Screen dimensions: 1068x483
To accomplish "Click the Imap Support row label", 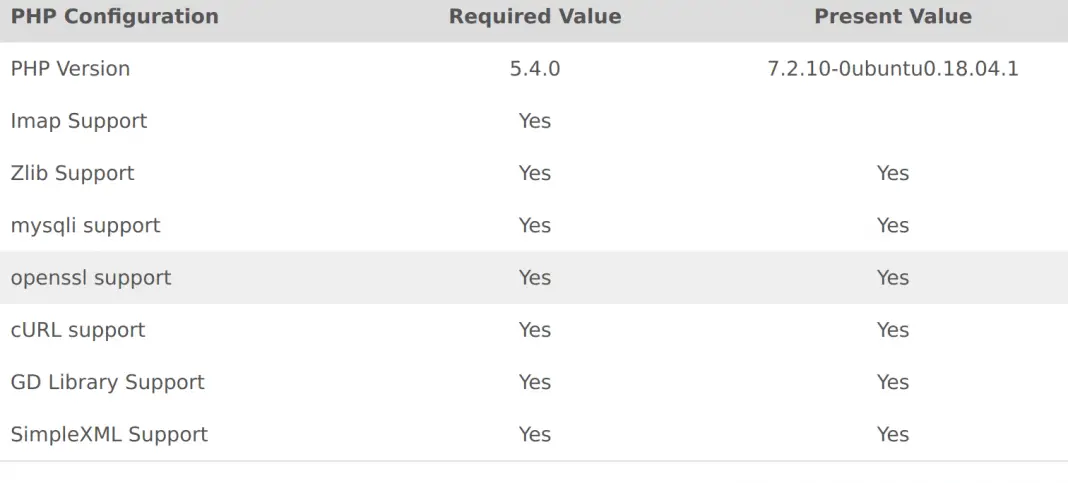I will coord(79,121).
